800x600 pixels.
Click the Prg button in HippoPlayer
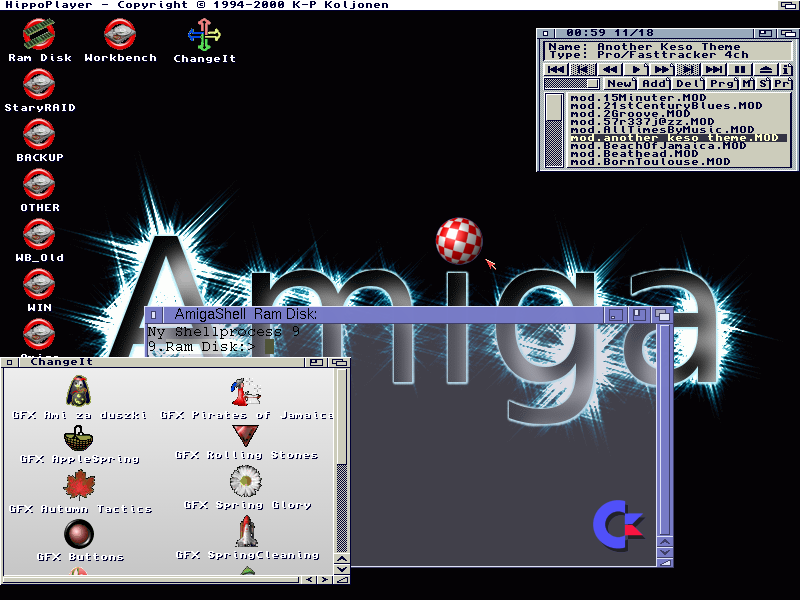(x=722, y=84)
